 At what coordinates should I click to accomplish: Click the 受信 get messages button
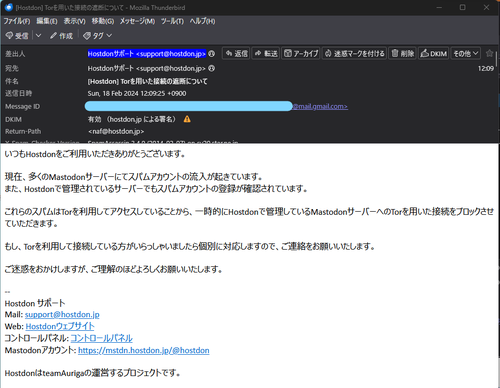click(17, 36)
